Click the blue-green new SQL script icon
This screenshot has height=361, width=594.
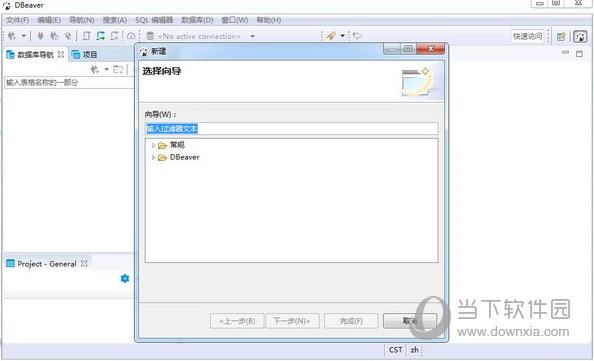pos(100,36)
